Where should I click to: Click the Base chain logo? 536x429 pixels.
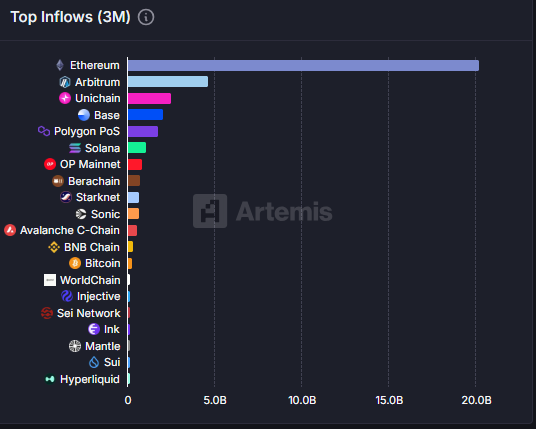pyautogui.click(x=84, y=115)
